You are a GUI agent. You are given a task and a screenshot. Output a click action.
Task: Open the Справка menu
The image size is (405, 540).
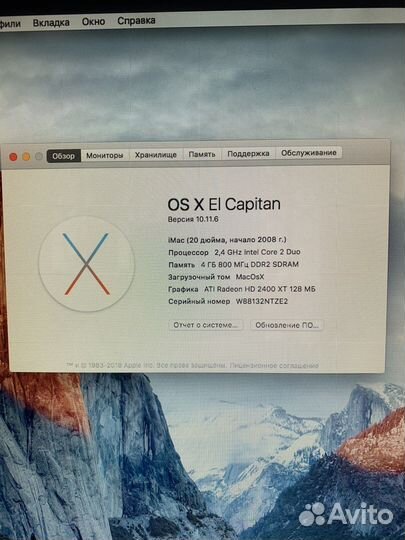(x=136, y=21)
